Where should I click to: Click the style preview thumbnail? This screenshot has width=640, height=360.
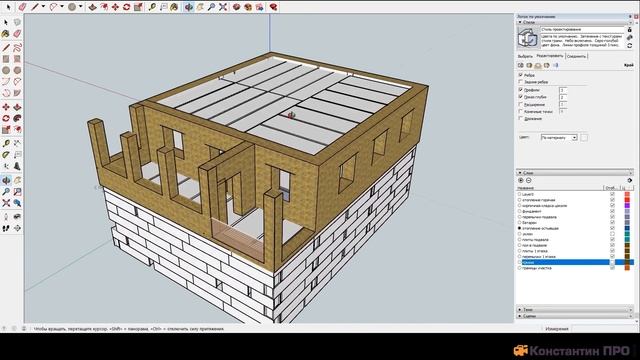pyautogui.click(x=528, y=38)
